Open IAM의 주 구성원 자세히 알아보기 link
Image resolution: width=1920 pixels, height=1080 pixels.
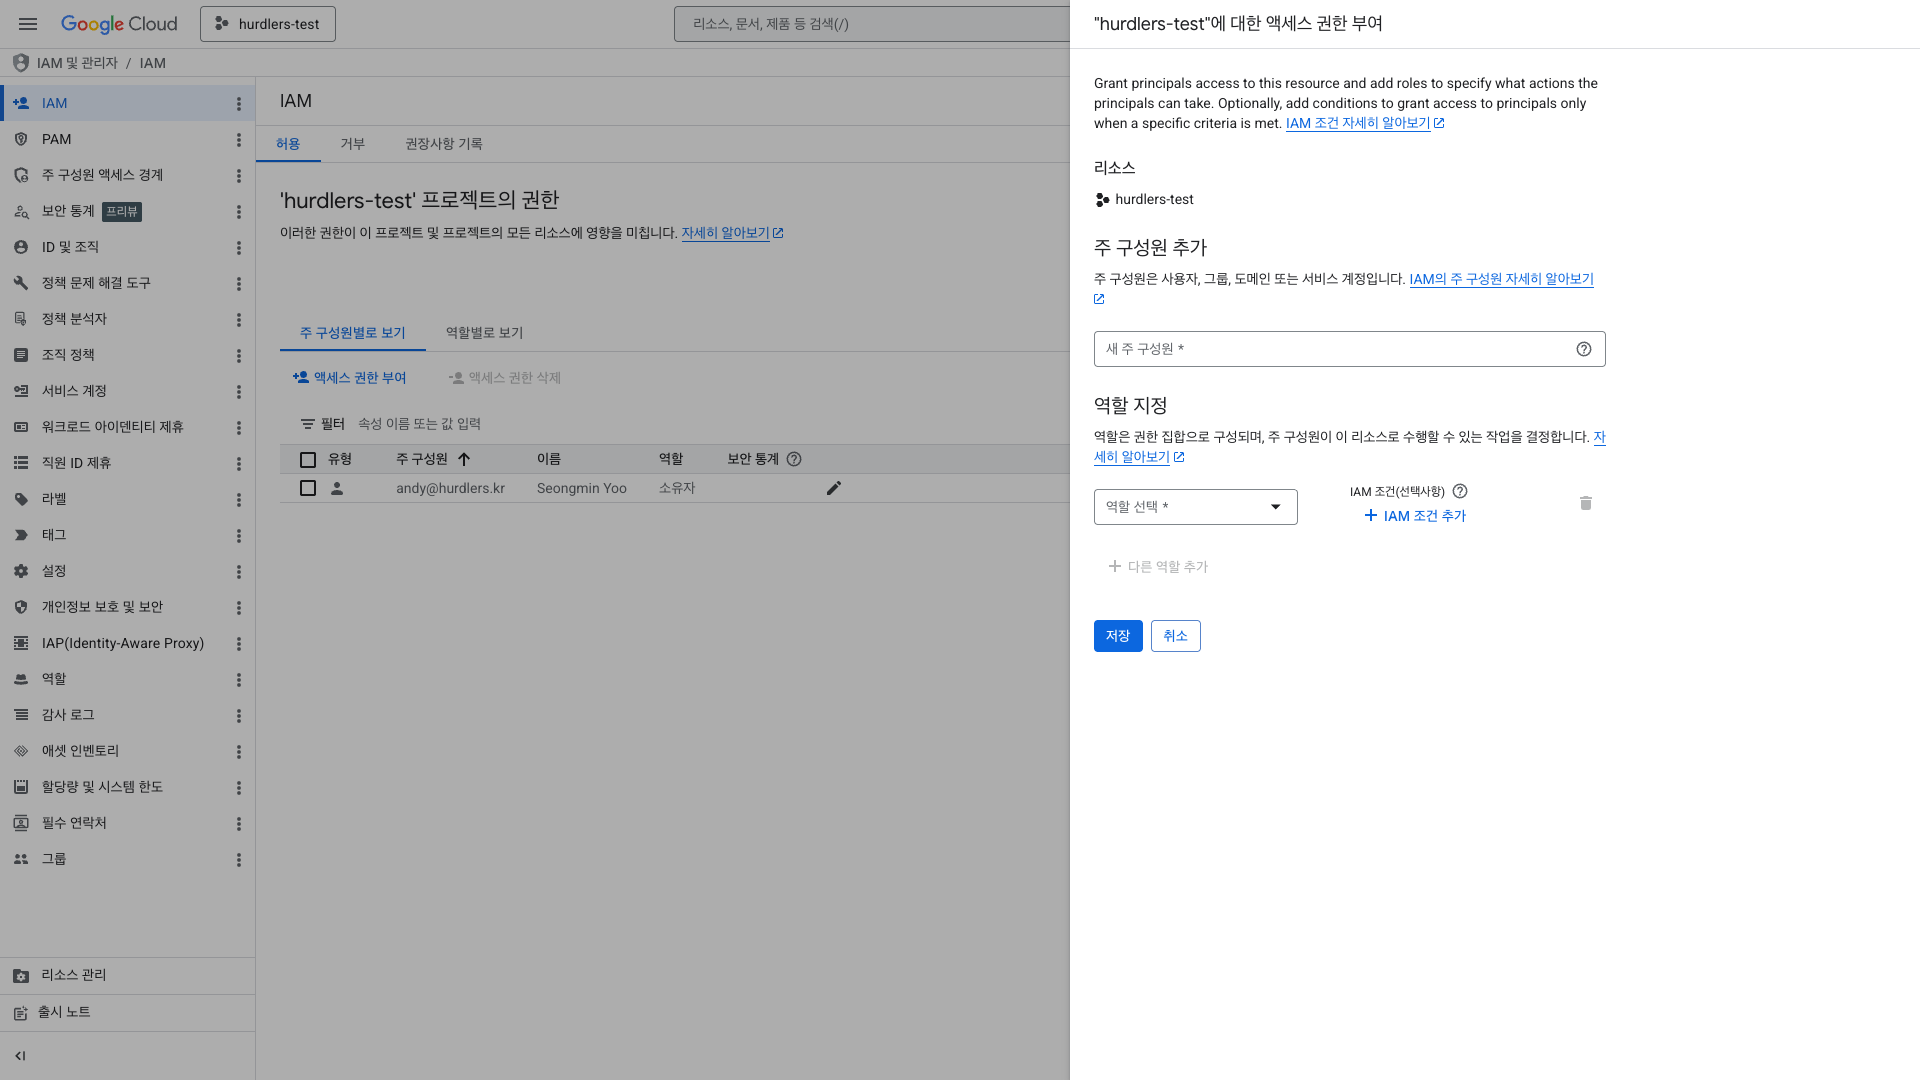(x=1501, y=280)
